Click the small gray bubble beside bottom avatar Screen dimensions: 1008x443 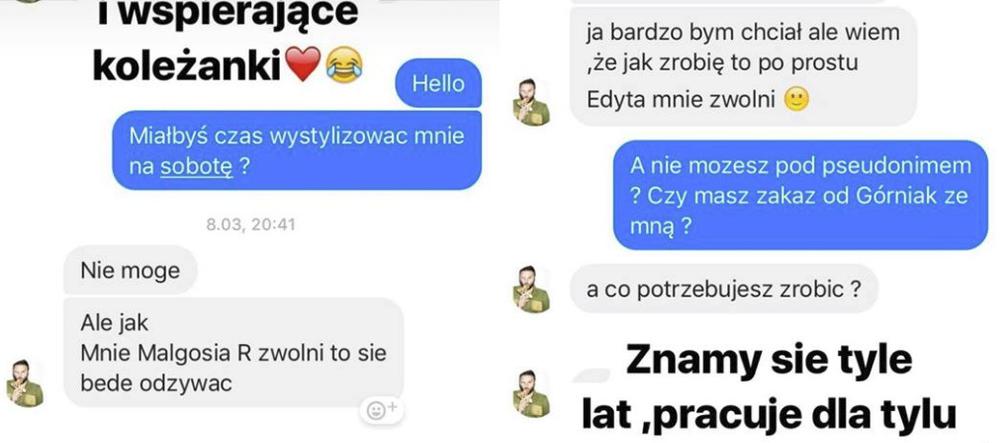click(591, 375)
